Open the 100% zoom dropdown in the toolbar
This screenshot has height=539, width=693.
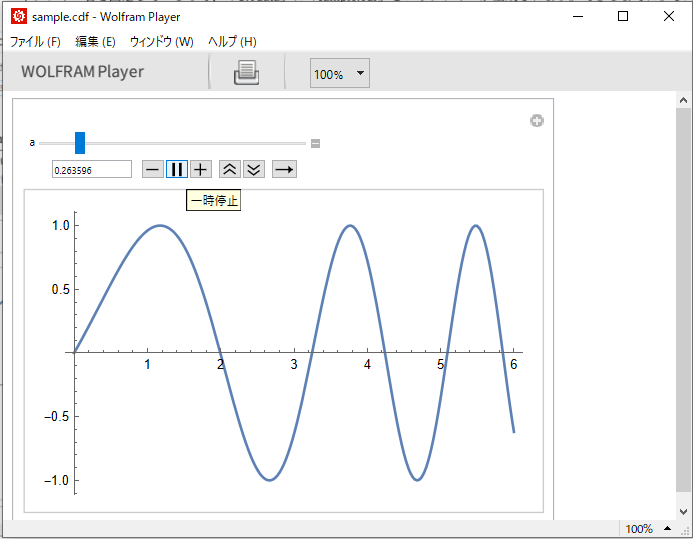pyautogui.click(x=339, y=73)
